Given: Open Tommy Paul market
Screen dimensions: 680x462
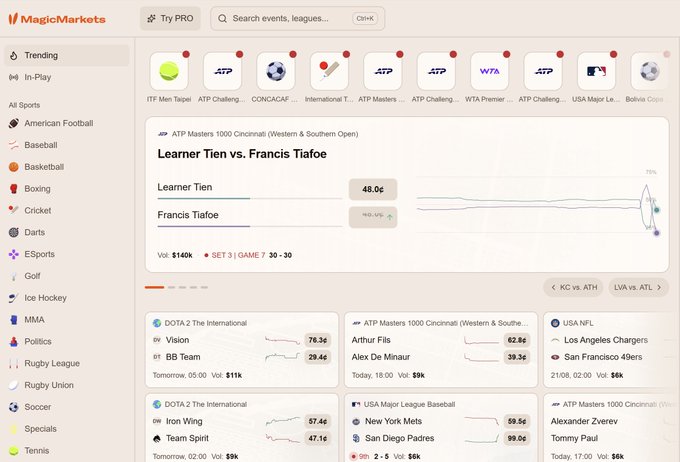Looking at the screenshot, I should 574,438.
